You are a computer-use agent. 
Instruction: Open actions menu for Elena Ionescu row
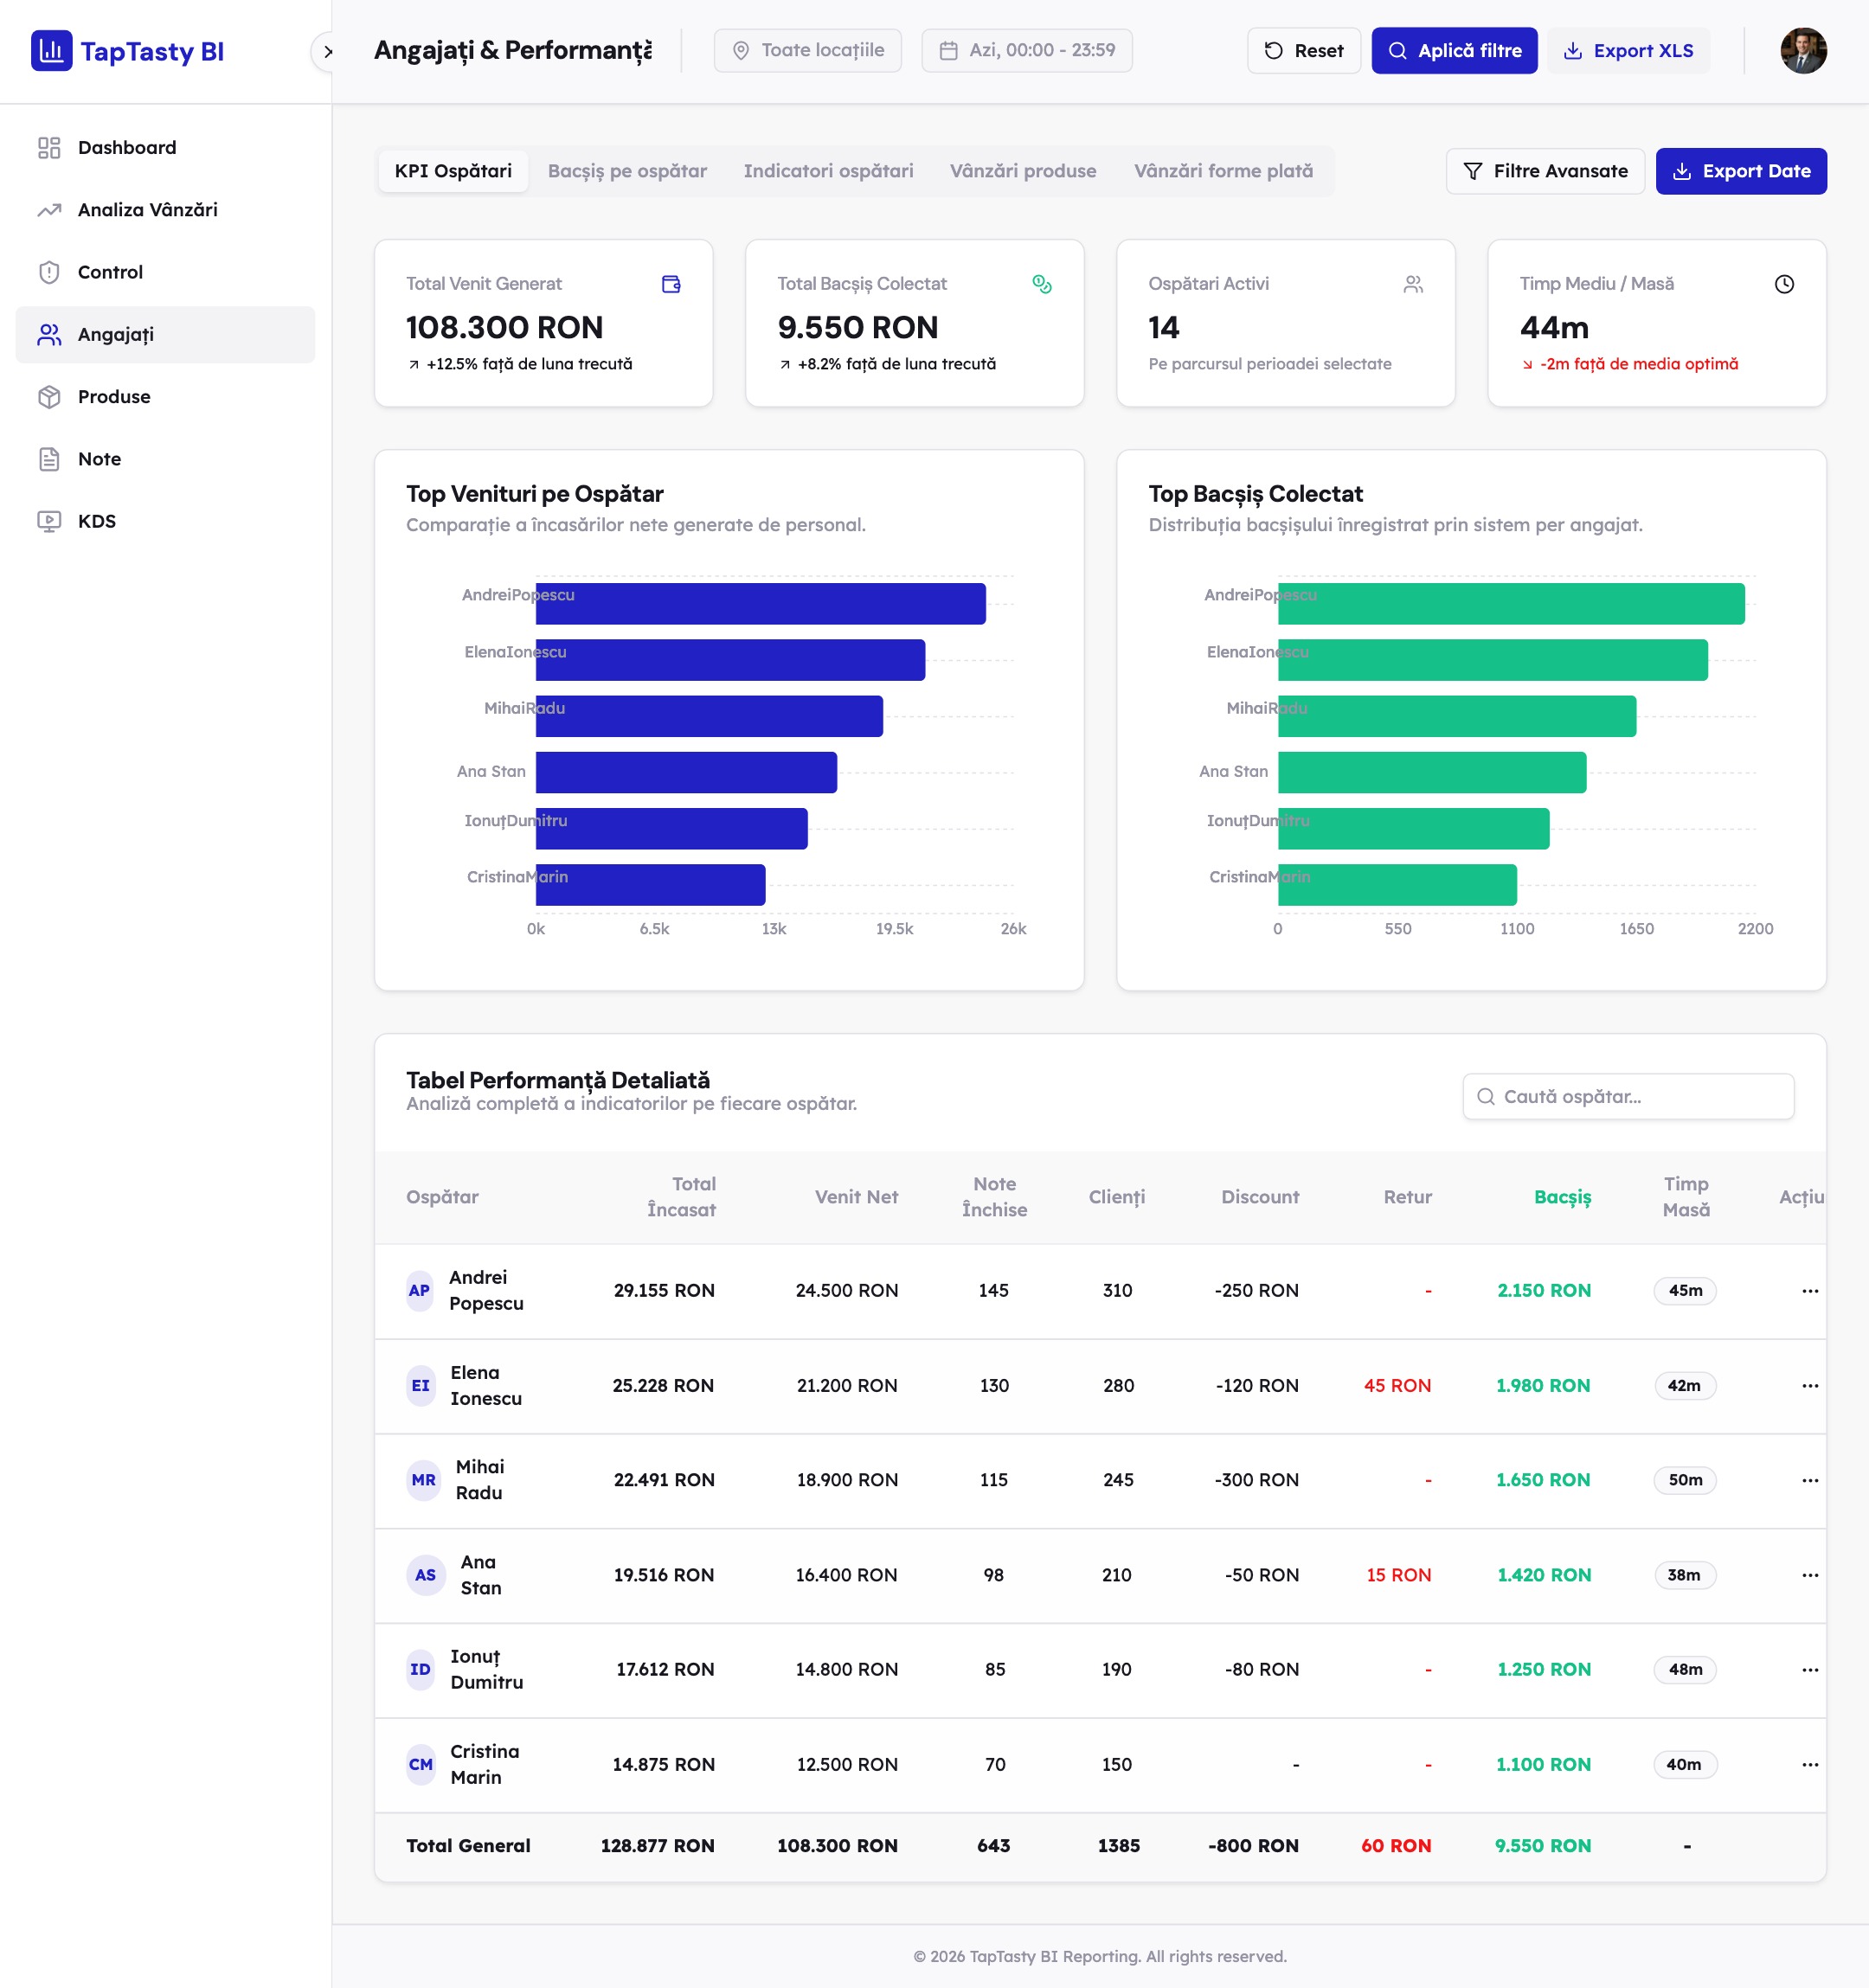click(1809, 1386)
